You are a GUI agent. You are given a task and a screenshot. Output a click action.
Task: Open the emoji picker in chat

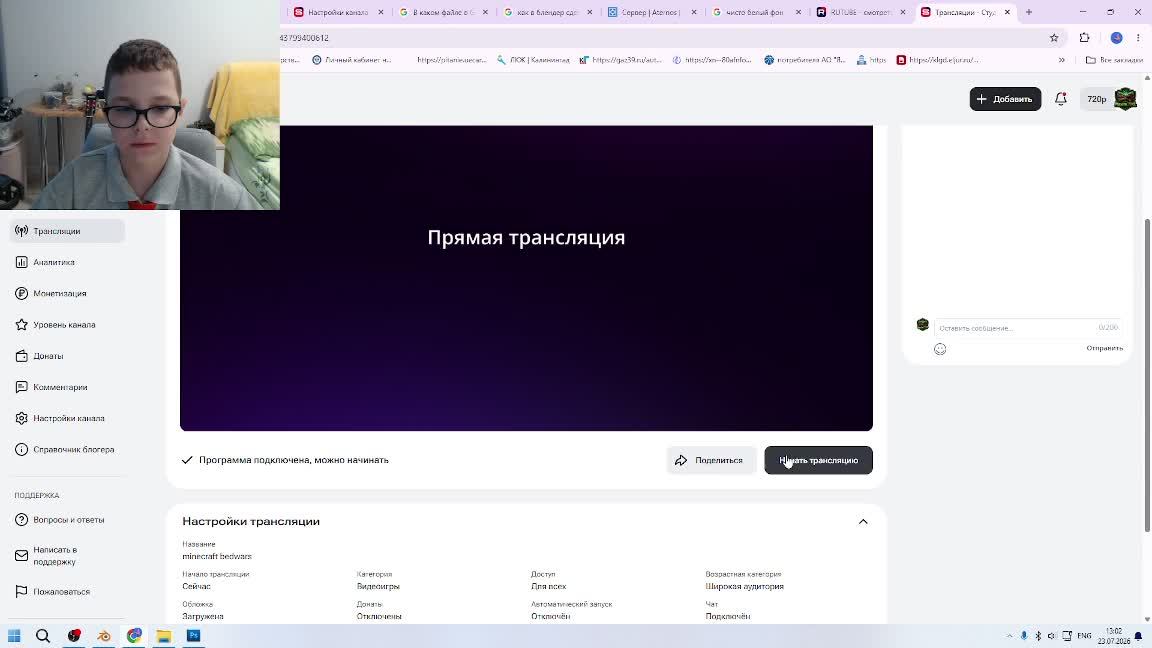(x=940, y=349)
